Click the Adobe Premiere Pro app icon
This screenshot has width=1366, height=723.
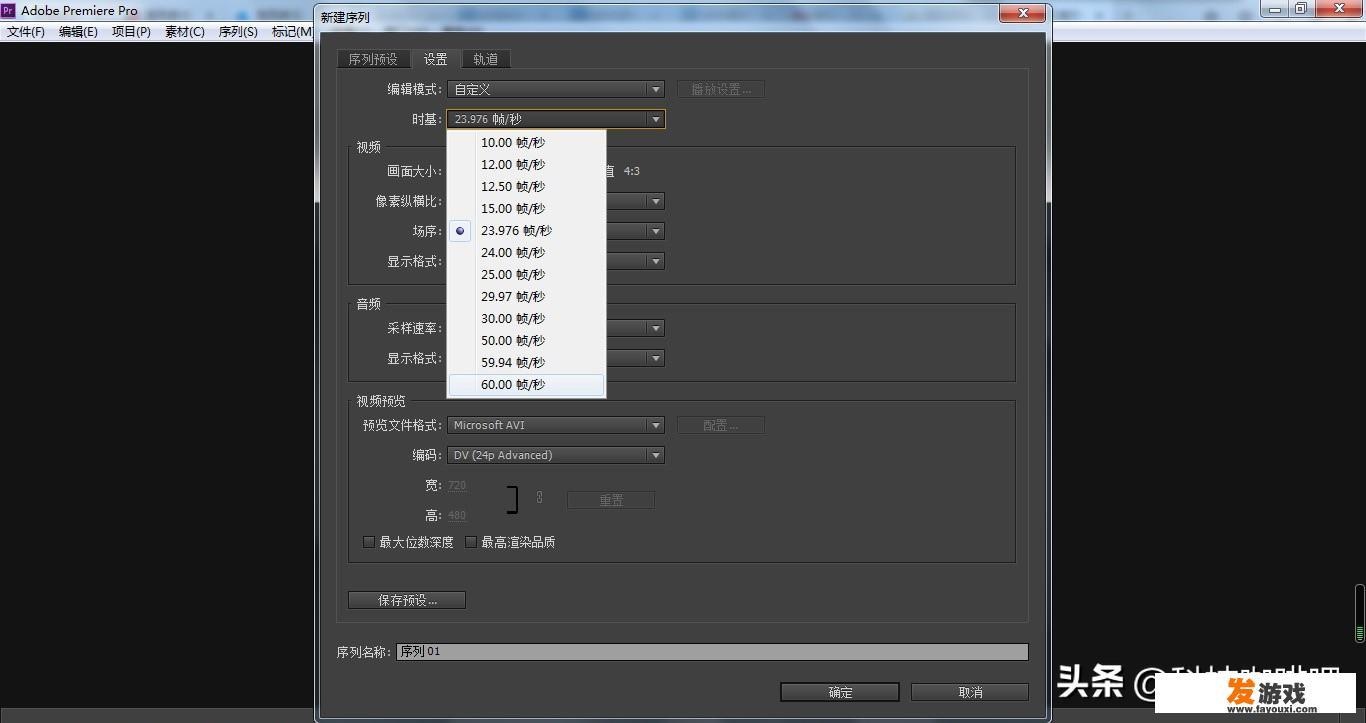coord(8,10)
